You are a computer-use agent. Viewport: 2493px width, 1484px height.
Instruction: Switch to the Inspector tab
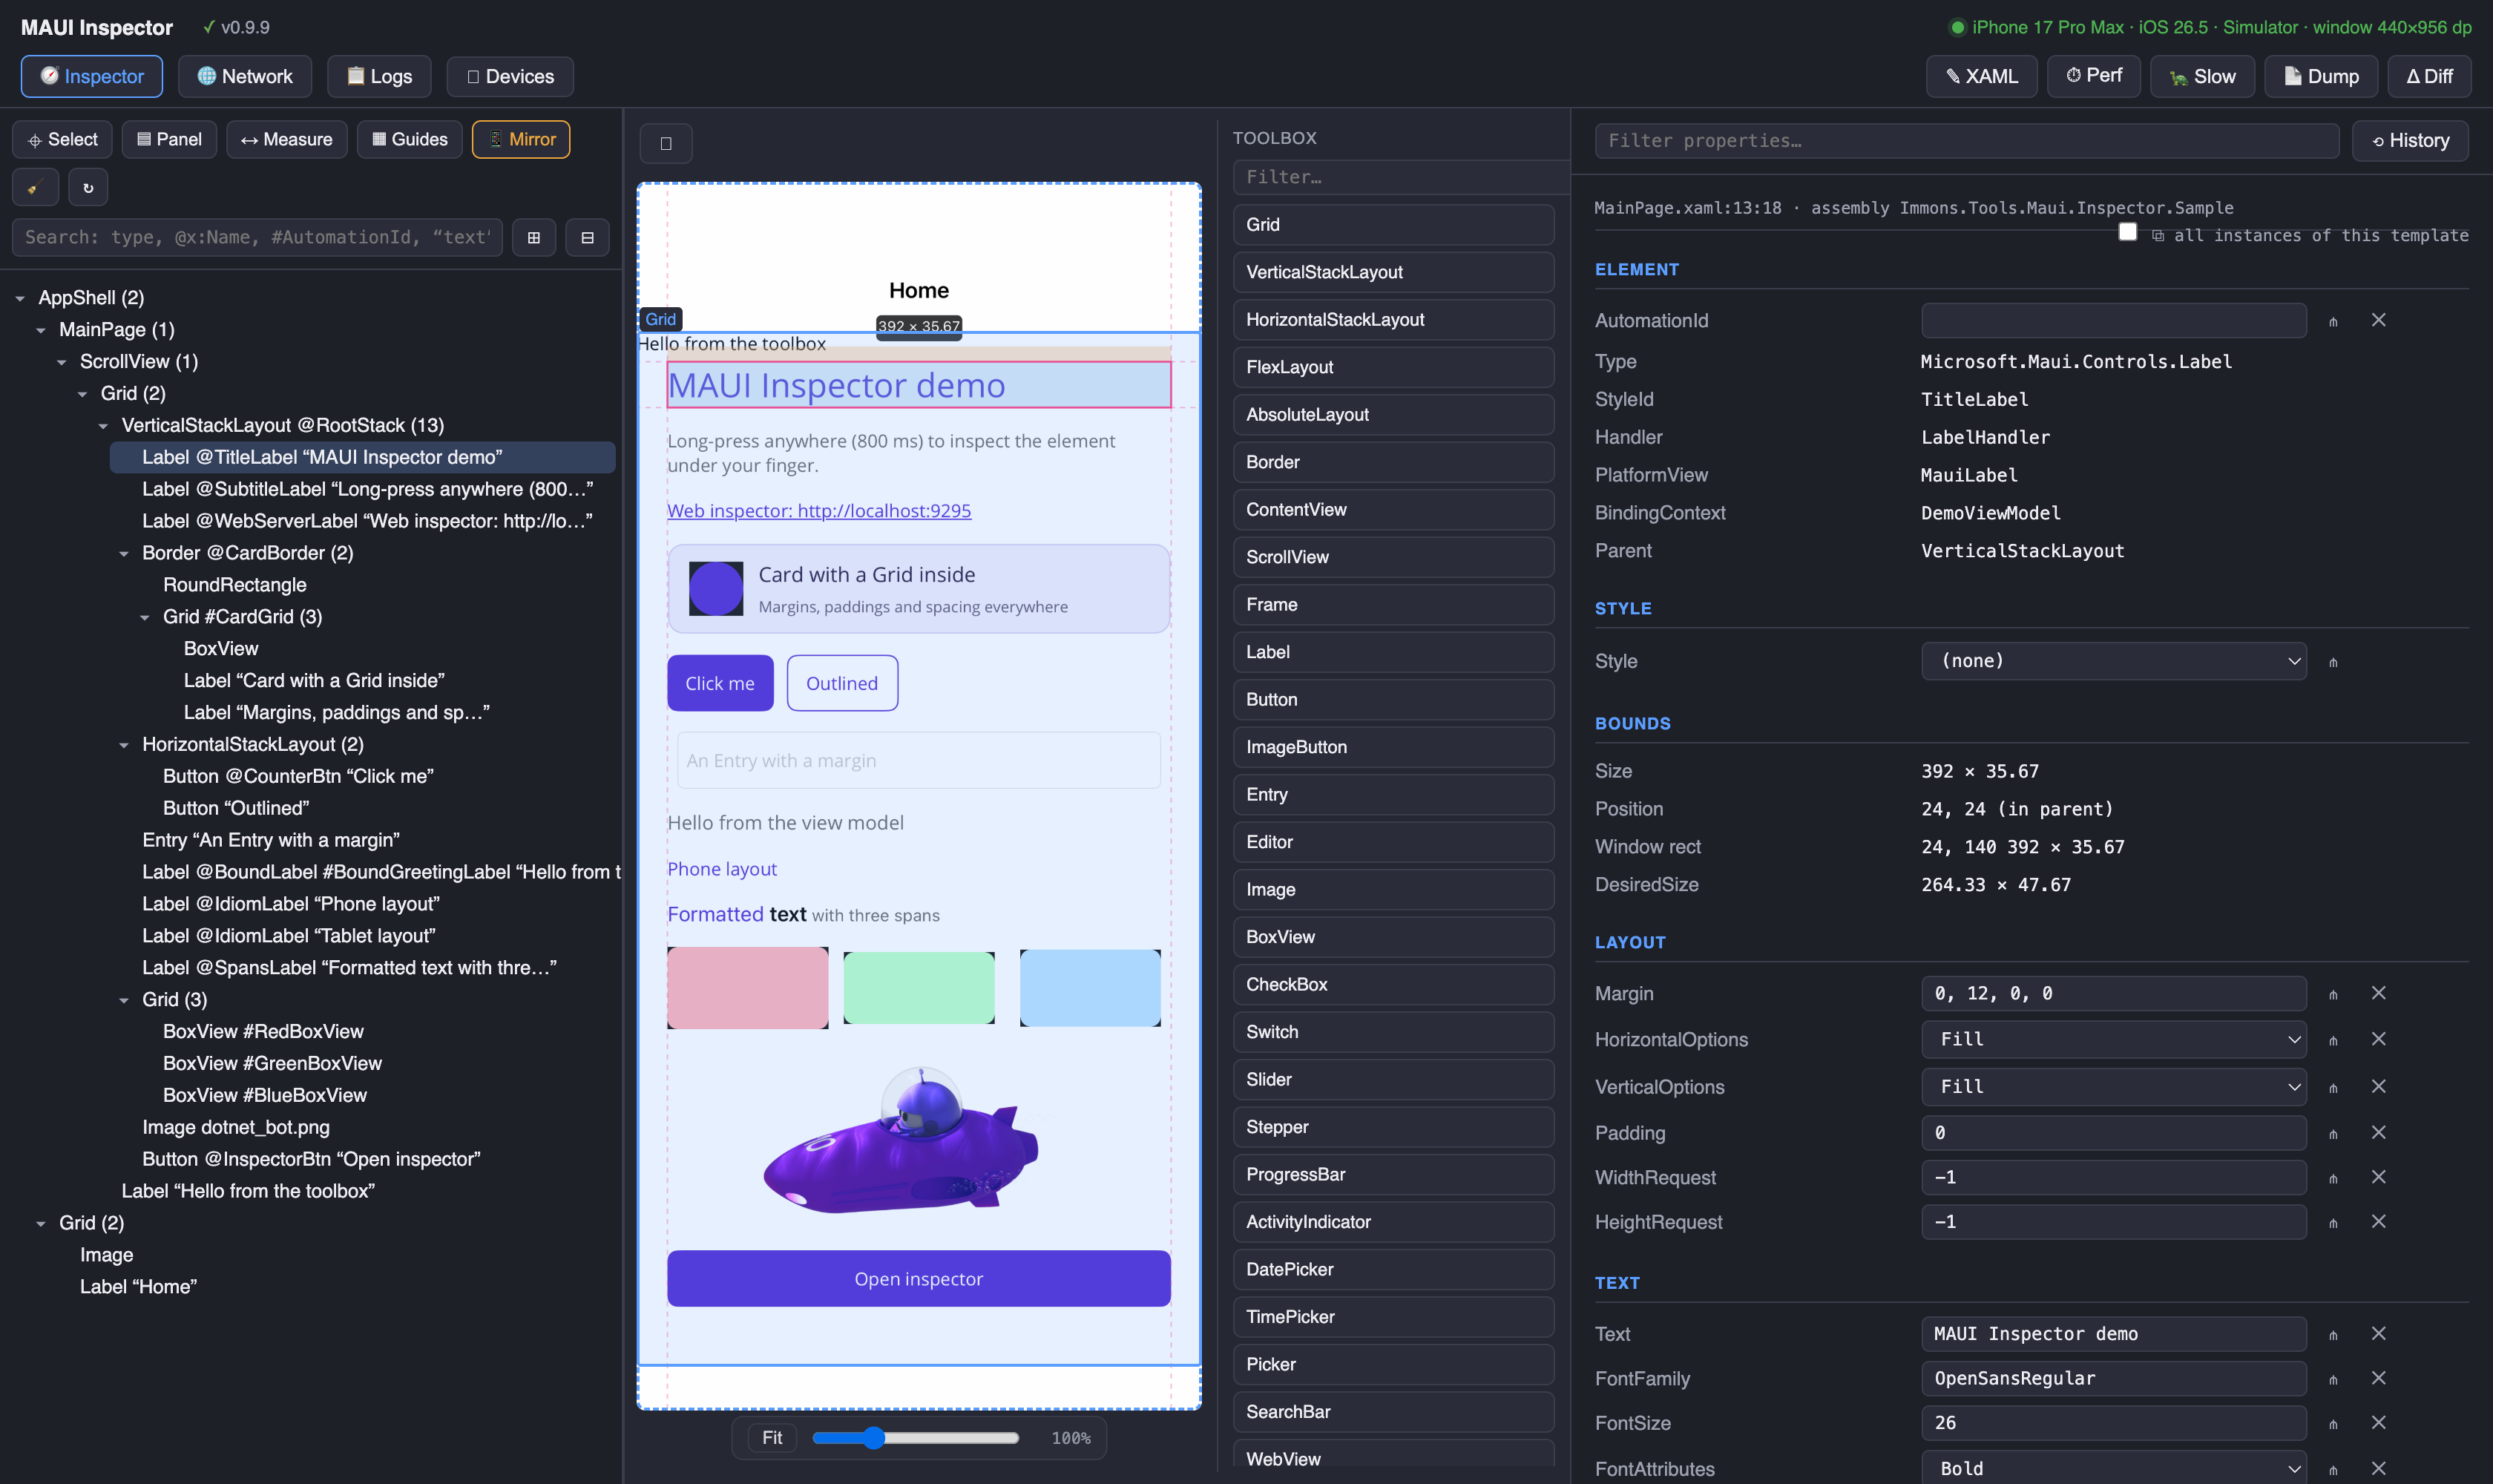92,76
